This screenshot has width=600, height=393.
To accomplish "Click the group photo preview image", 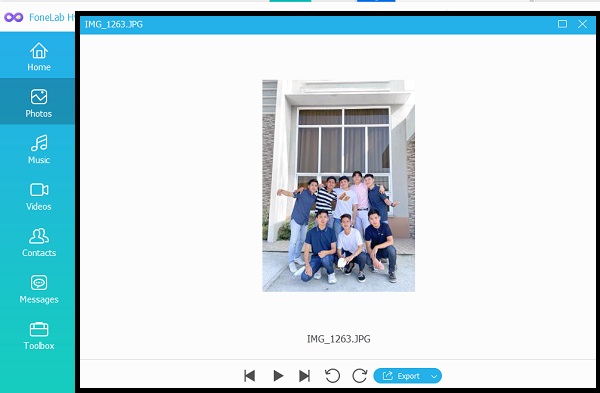I will tap(338, 186).
